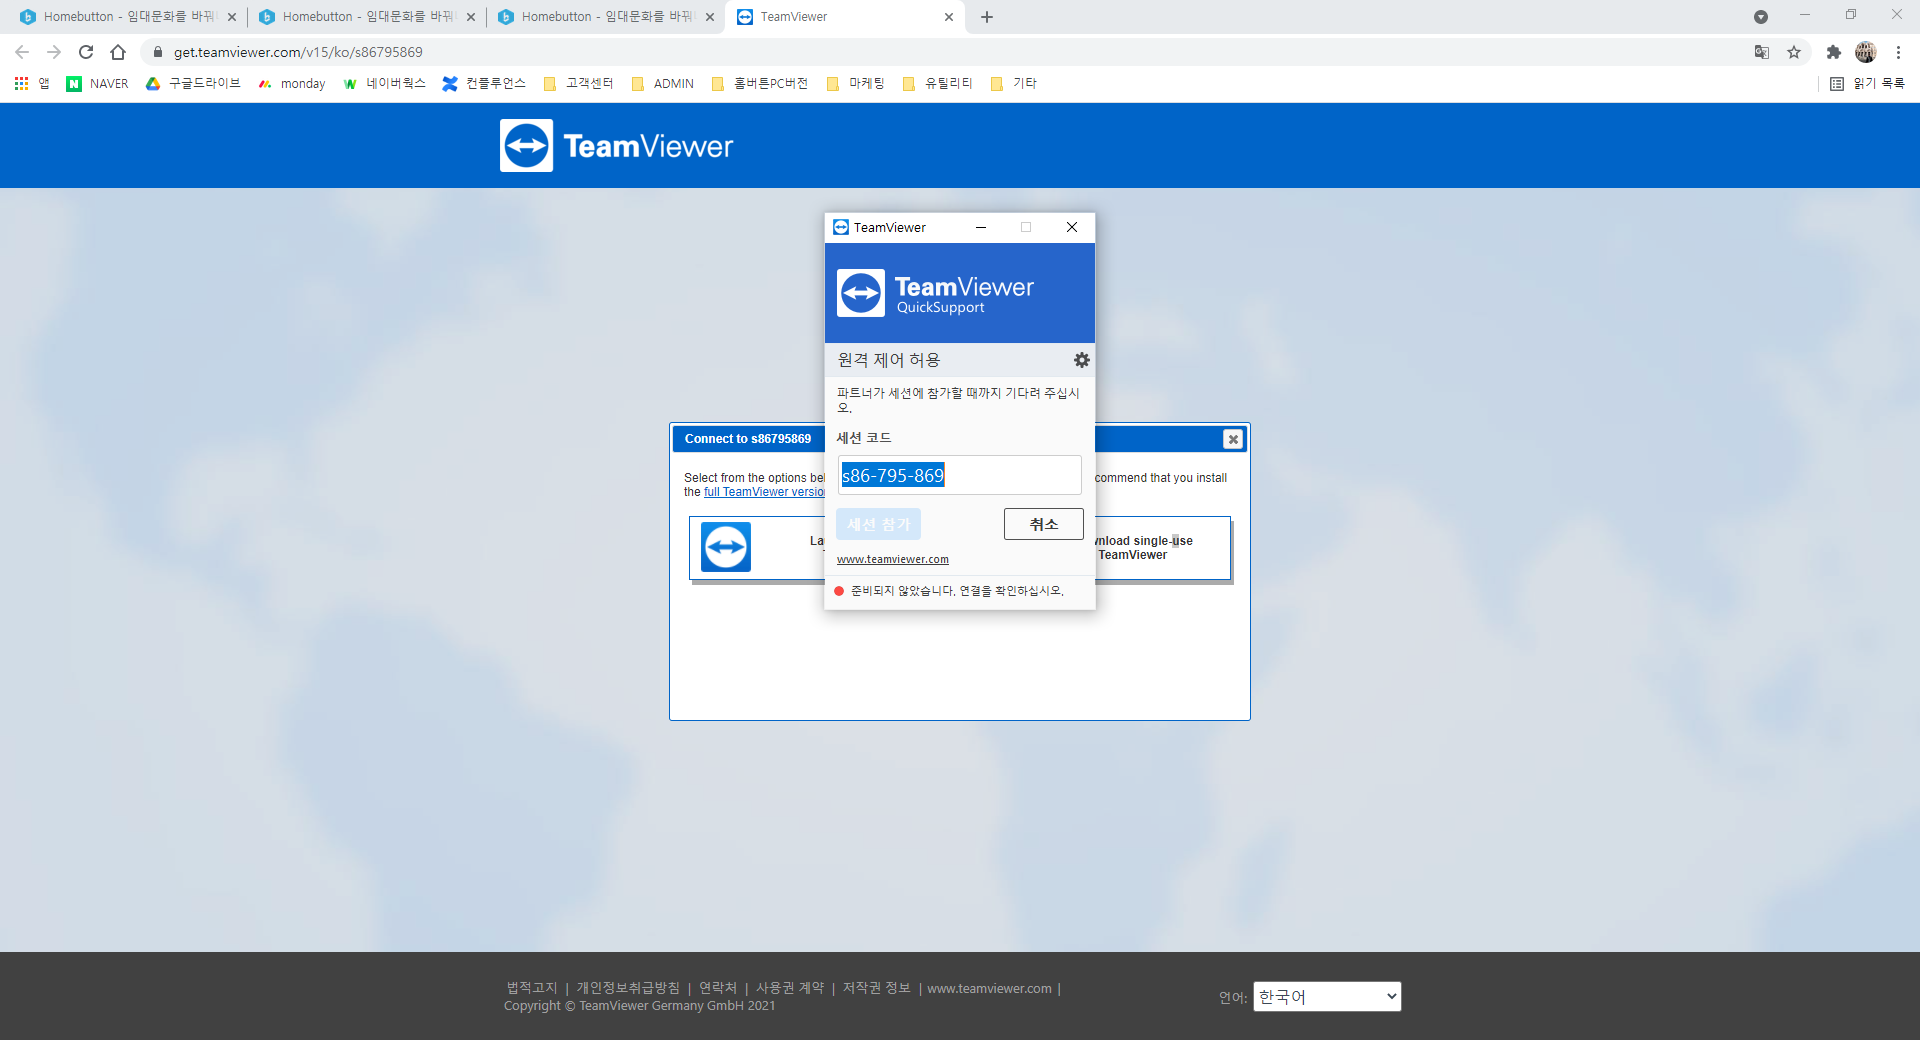Expand the 유틸리티 bookmark folder
This screenshot has height=1040, width=1920.
coord(937,84)
